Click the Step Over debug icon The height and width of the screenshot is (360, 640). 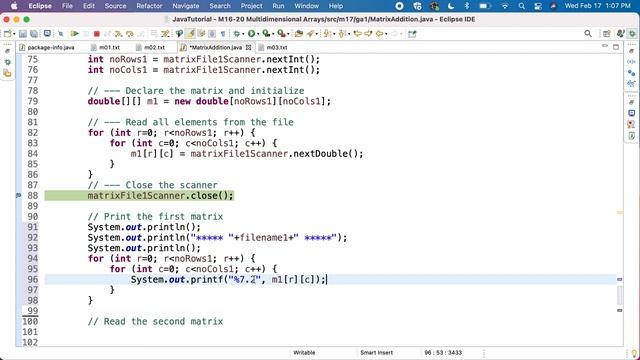(129, 34)
